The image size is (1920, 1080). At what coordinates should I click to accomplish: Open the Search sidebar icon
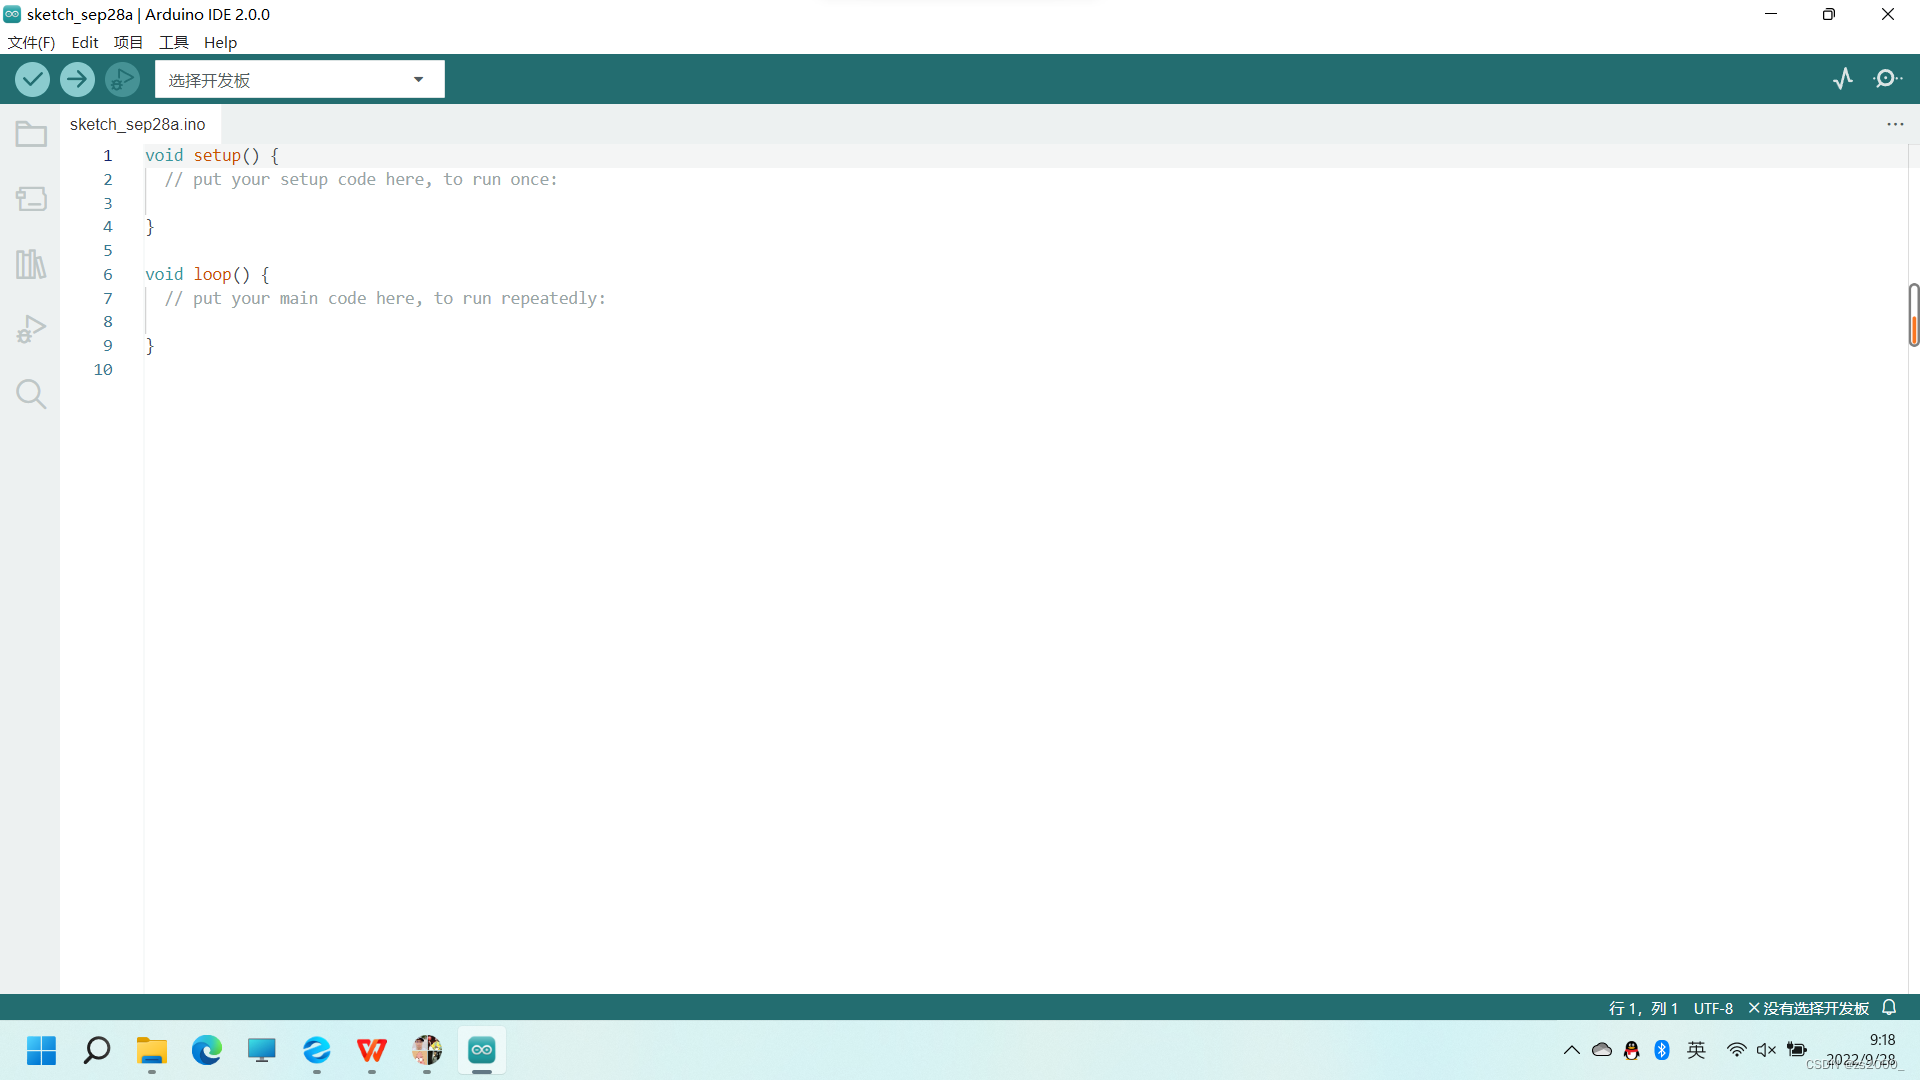pos(31,394)
